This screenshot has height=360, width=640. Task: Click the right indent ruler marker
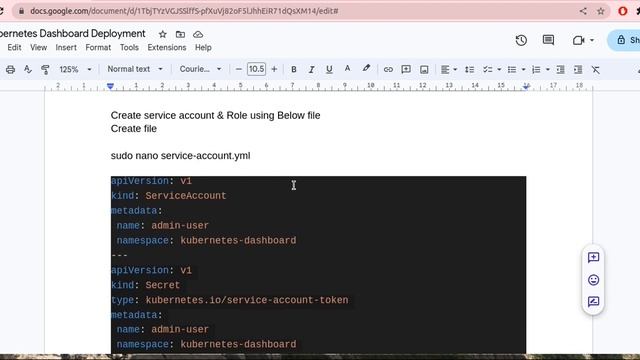(527, 86)
